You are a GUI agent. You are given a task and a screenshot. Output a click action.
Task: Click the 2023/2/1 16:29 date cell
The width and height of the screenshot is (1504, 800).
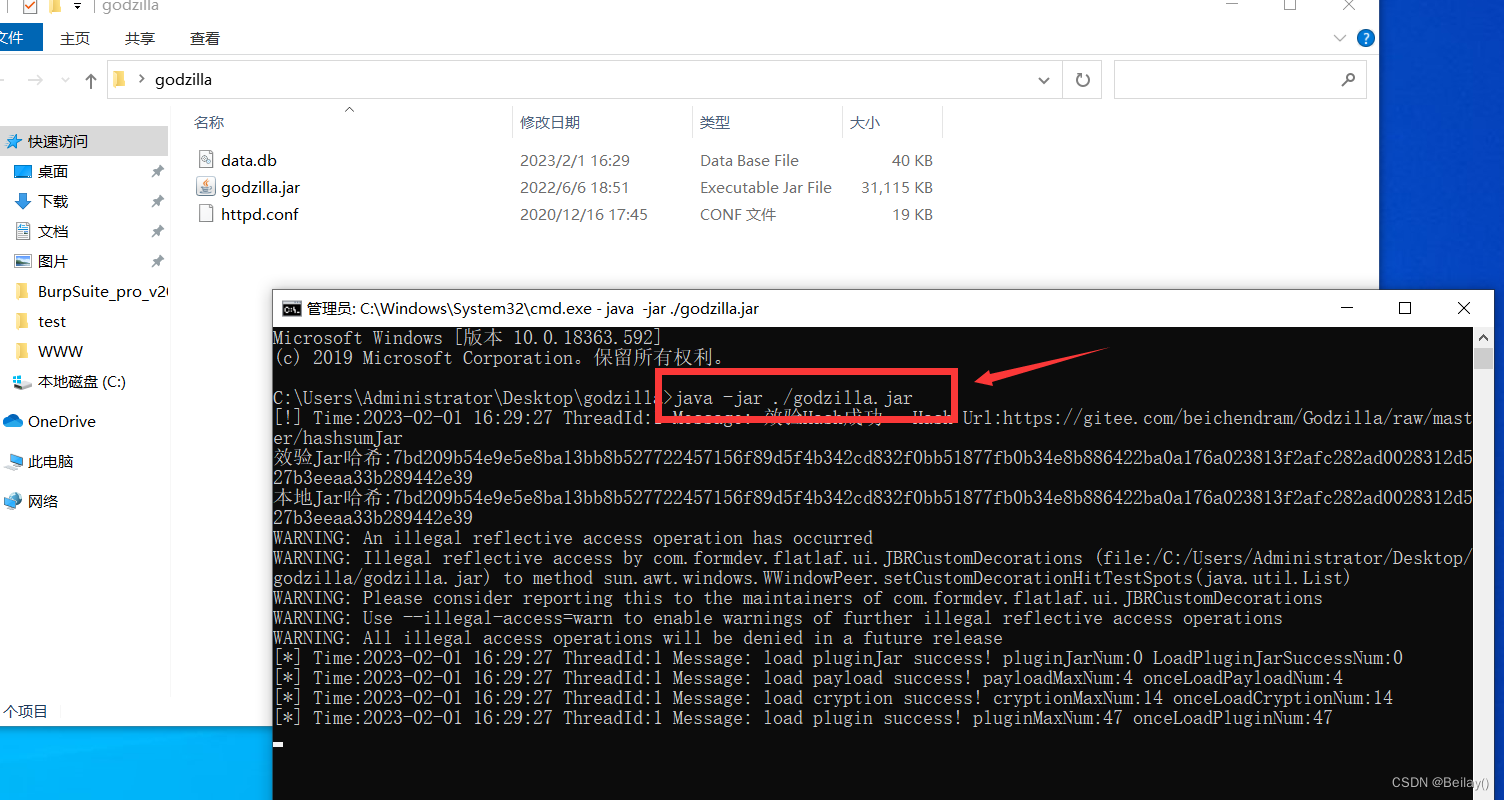click(x=574, y=160)
